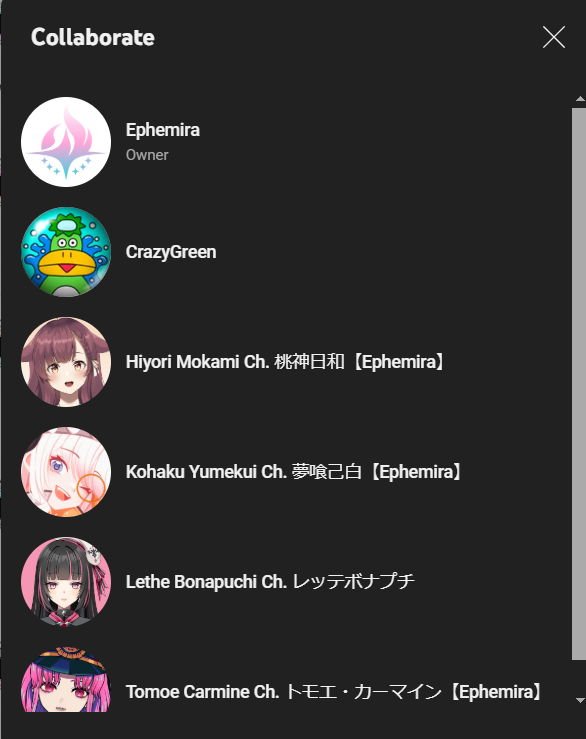Go to Kohaku Yumekui Ch. channel
Screen dimensions: 586x739
(295, 472)
